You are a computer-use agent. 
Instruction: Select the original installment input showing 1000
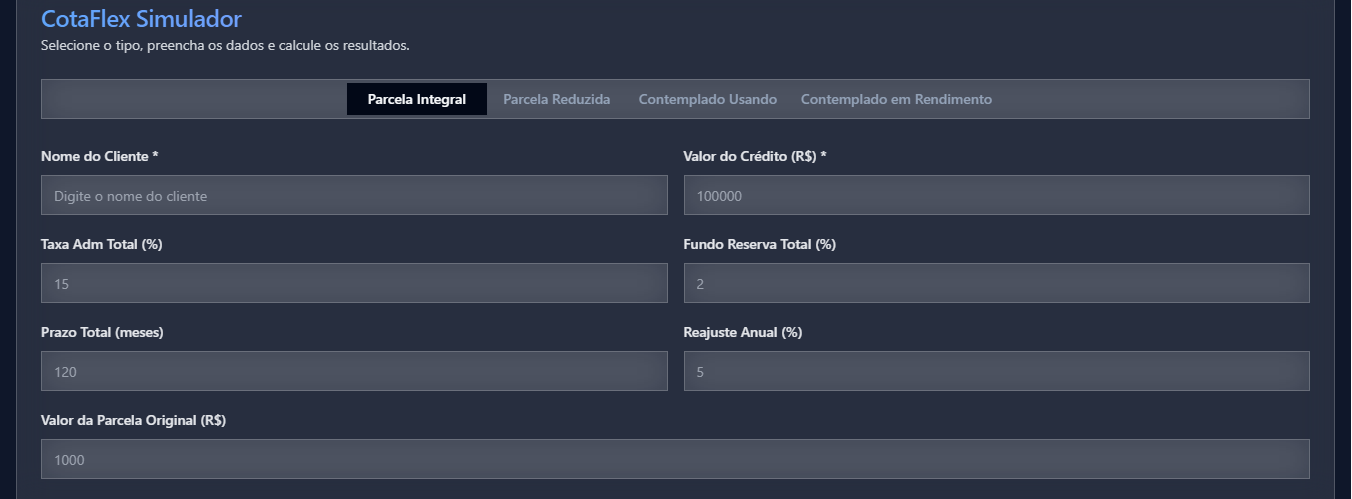[675, 459]
